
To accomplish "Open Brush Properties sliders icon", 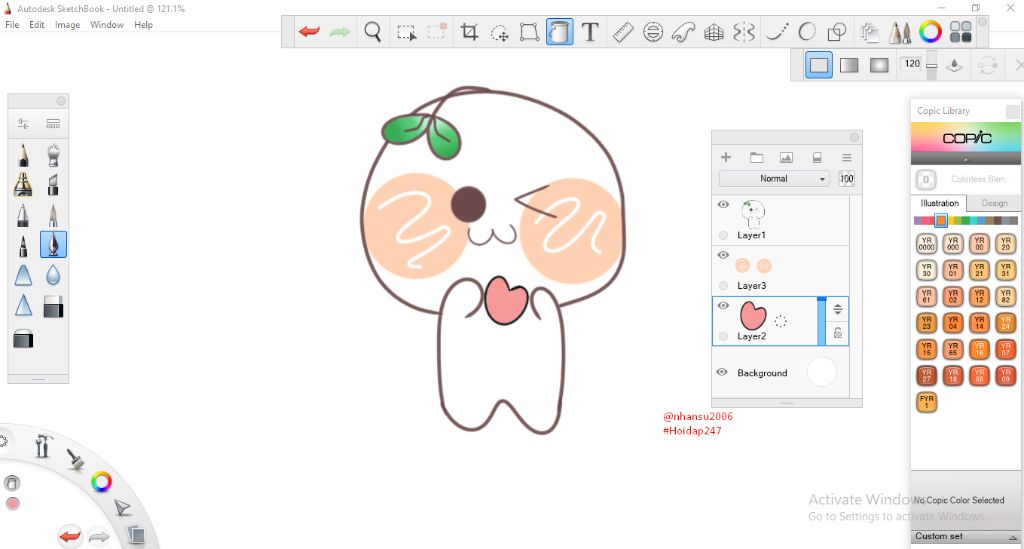I will click(x=23, y=123).
